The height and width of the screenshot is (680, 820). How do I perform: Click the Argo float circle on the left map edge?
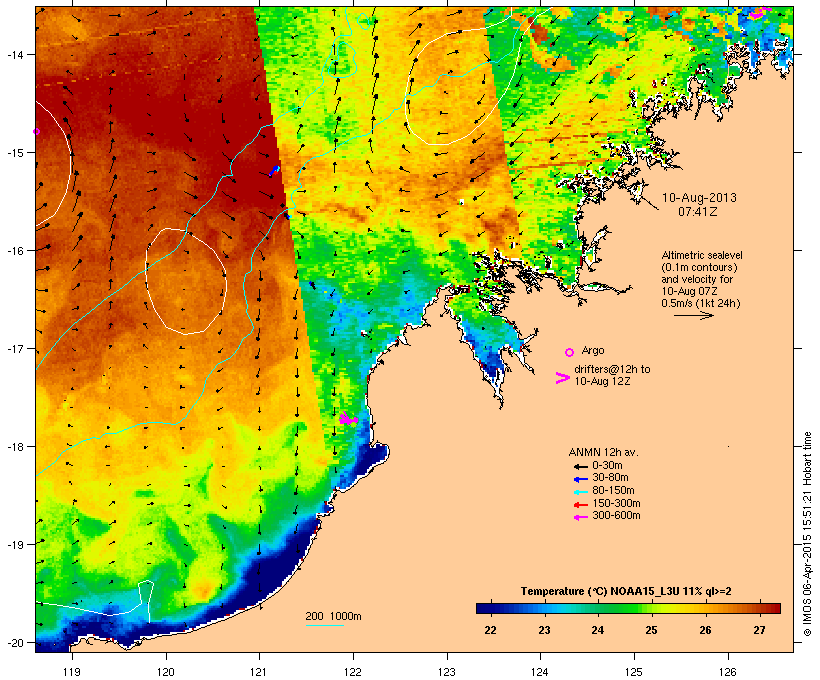coord(36,131)
